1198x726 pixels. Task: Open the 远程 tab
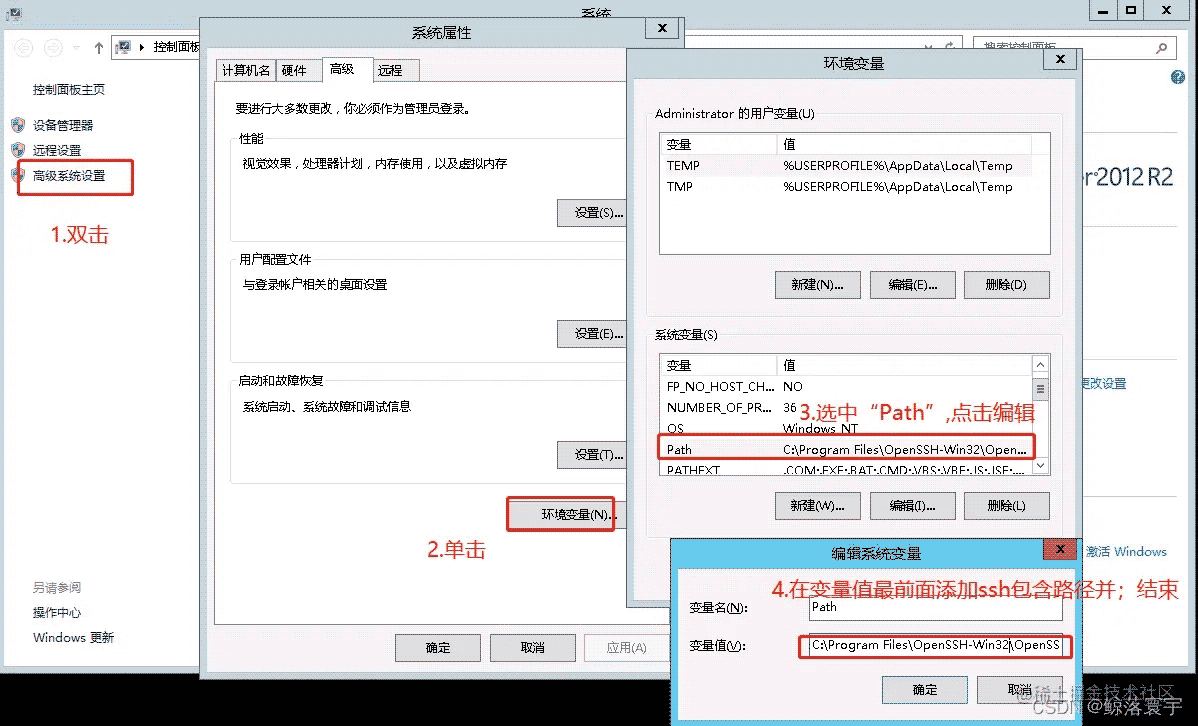(x=390, y=70)
